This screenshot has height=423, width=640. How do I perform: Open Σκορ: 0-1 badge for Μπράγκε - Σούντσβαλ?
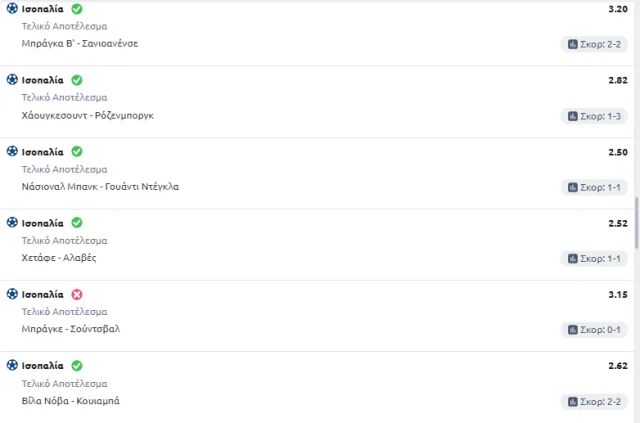(594, 330)
